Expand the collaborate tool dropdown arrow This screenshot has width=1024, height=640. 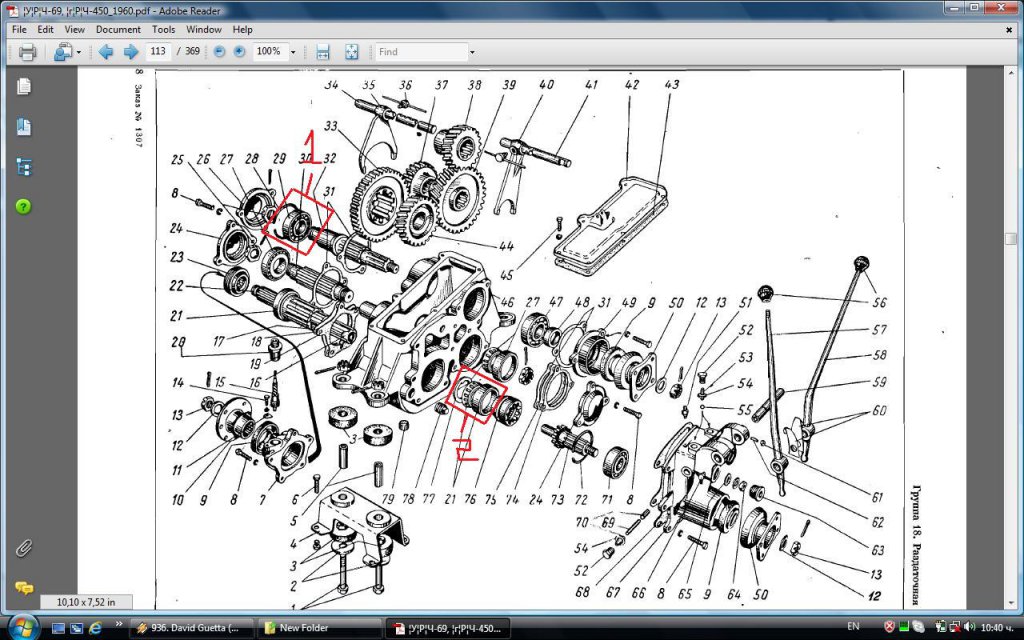coord(77,52)
